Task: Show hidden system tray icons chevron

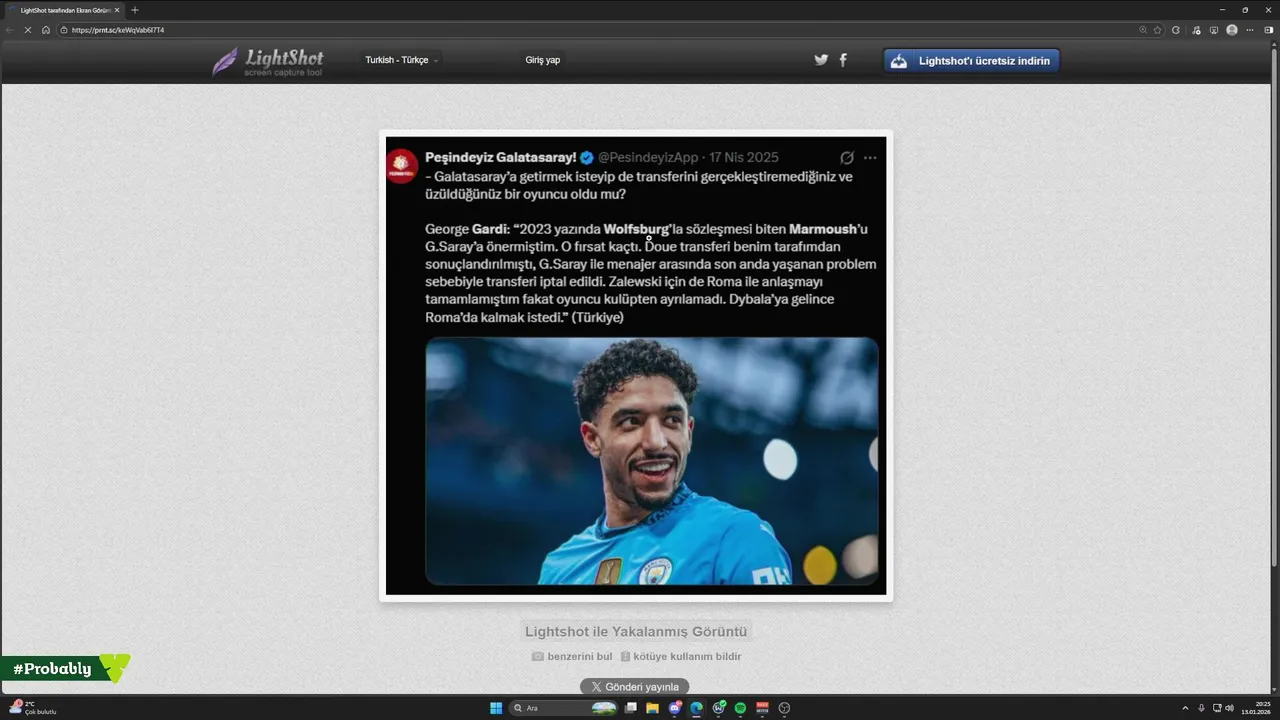Action: 1186,708
